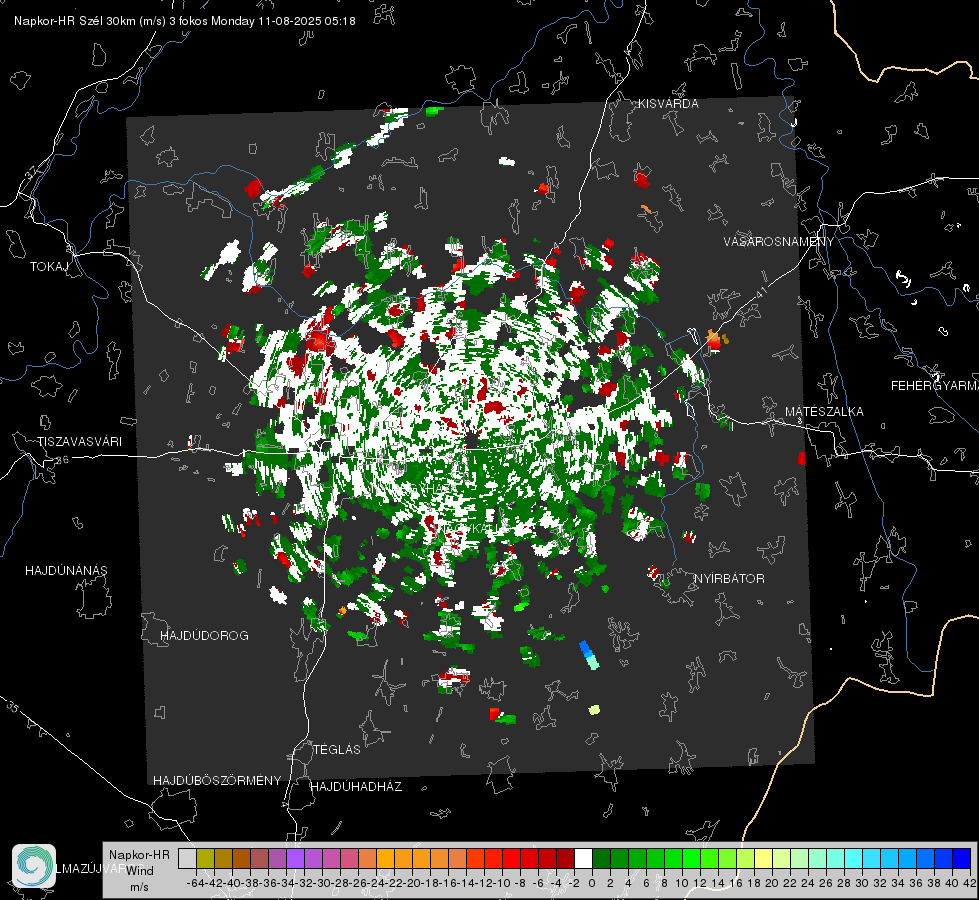Screen dimensions: 979x900
Task: Click the NYÍRBÁTOR town label
Action: coord(729,579)
